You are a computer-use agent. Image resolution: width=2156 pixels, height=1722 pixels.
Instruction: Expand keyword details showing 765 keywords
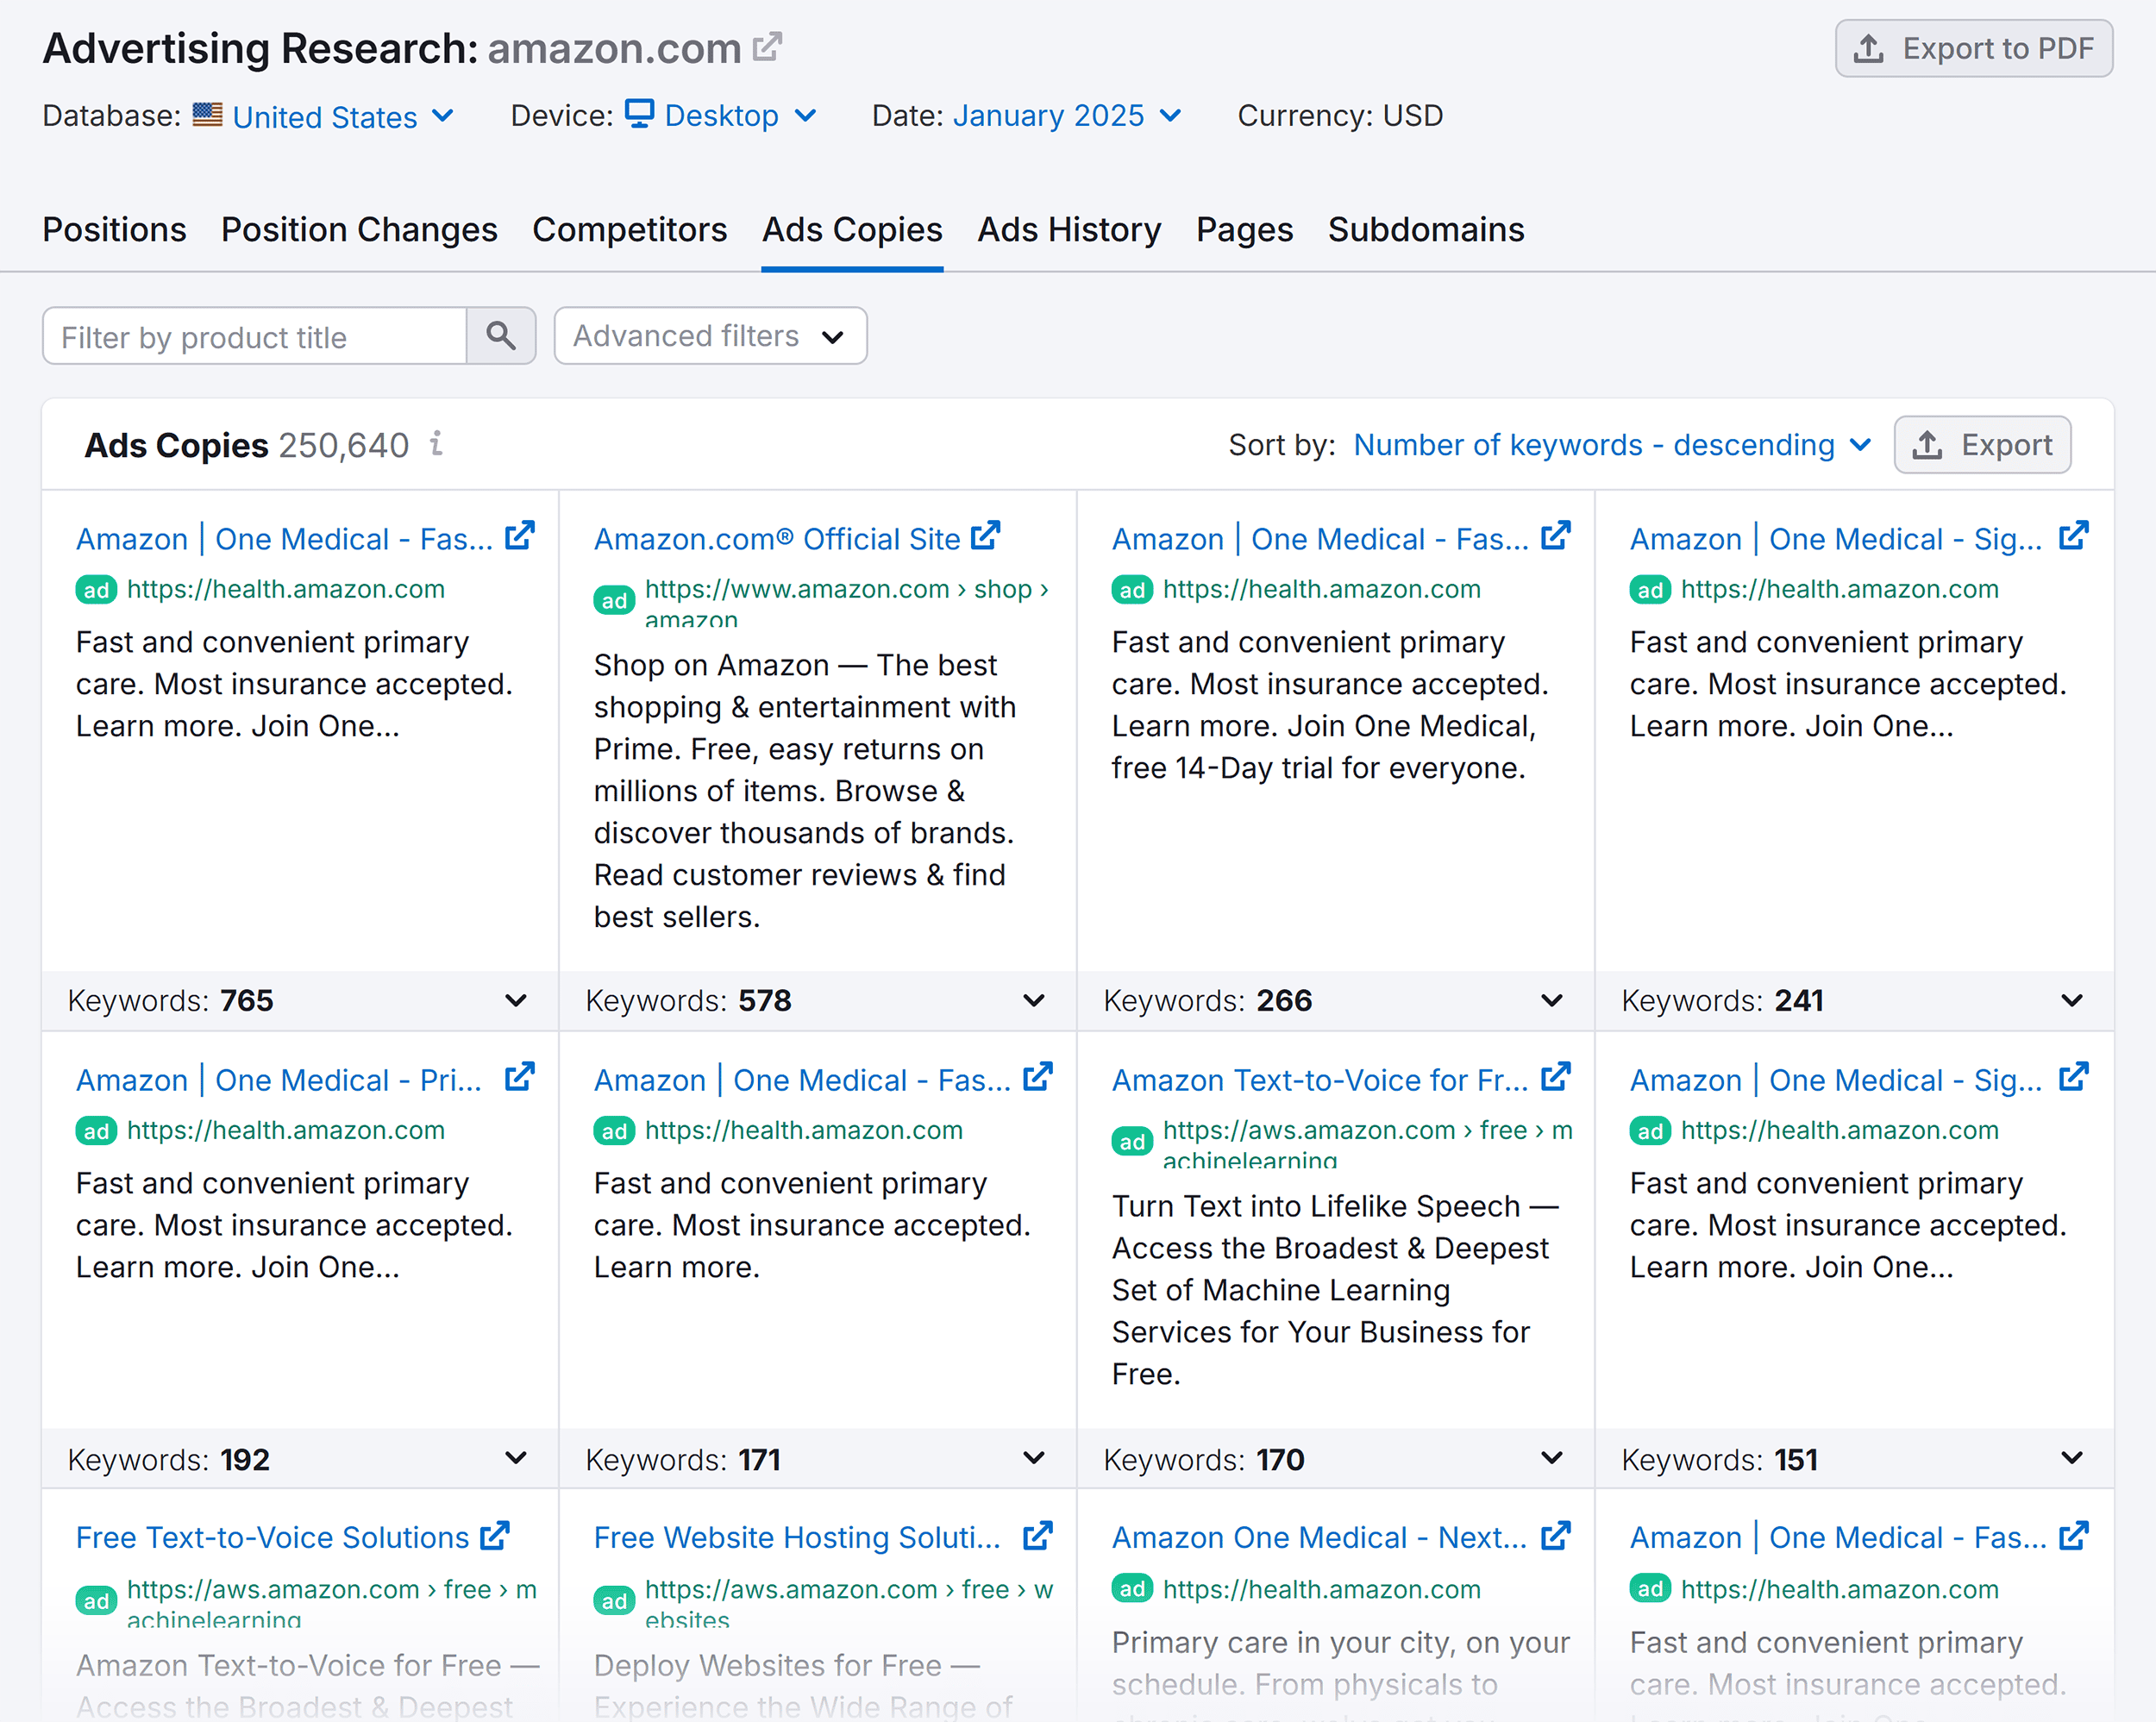514,1000
